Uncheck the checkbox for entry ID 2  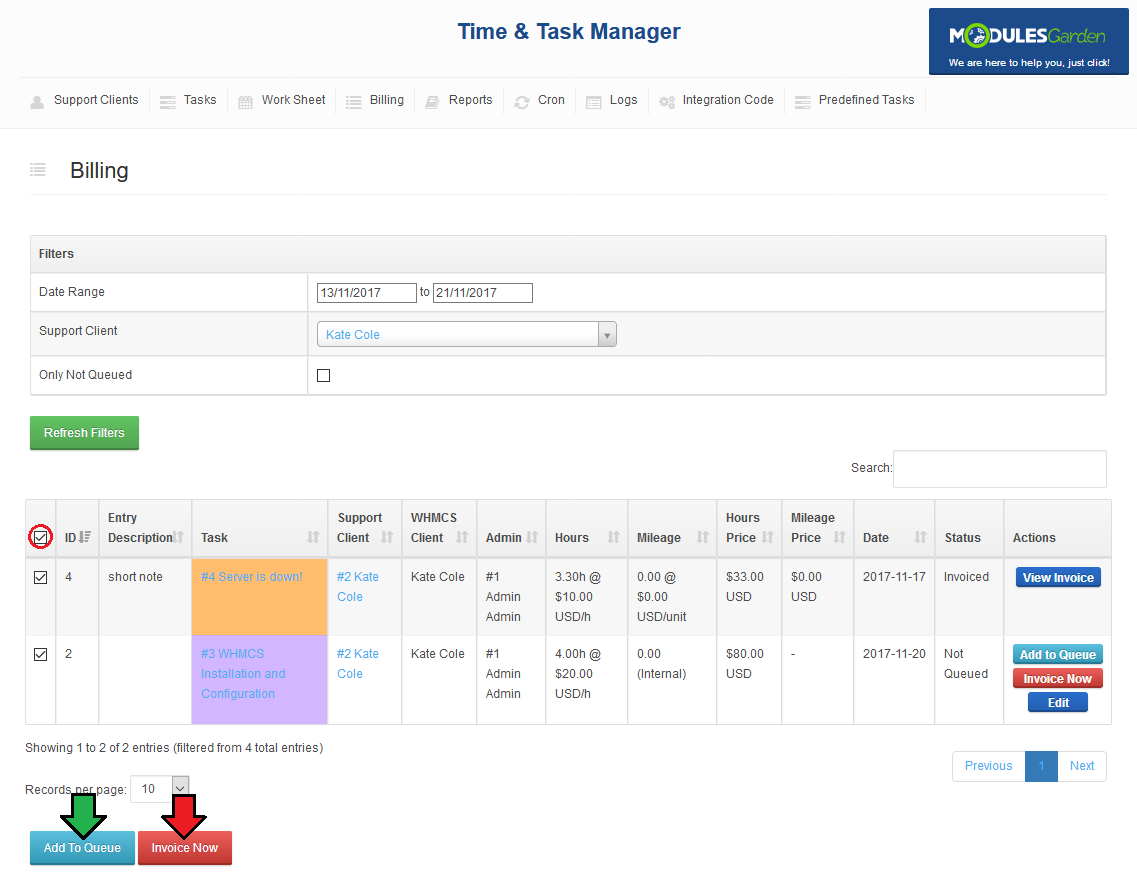pos(41,654)
